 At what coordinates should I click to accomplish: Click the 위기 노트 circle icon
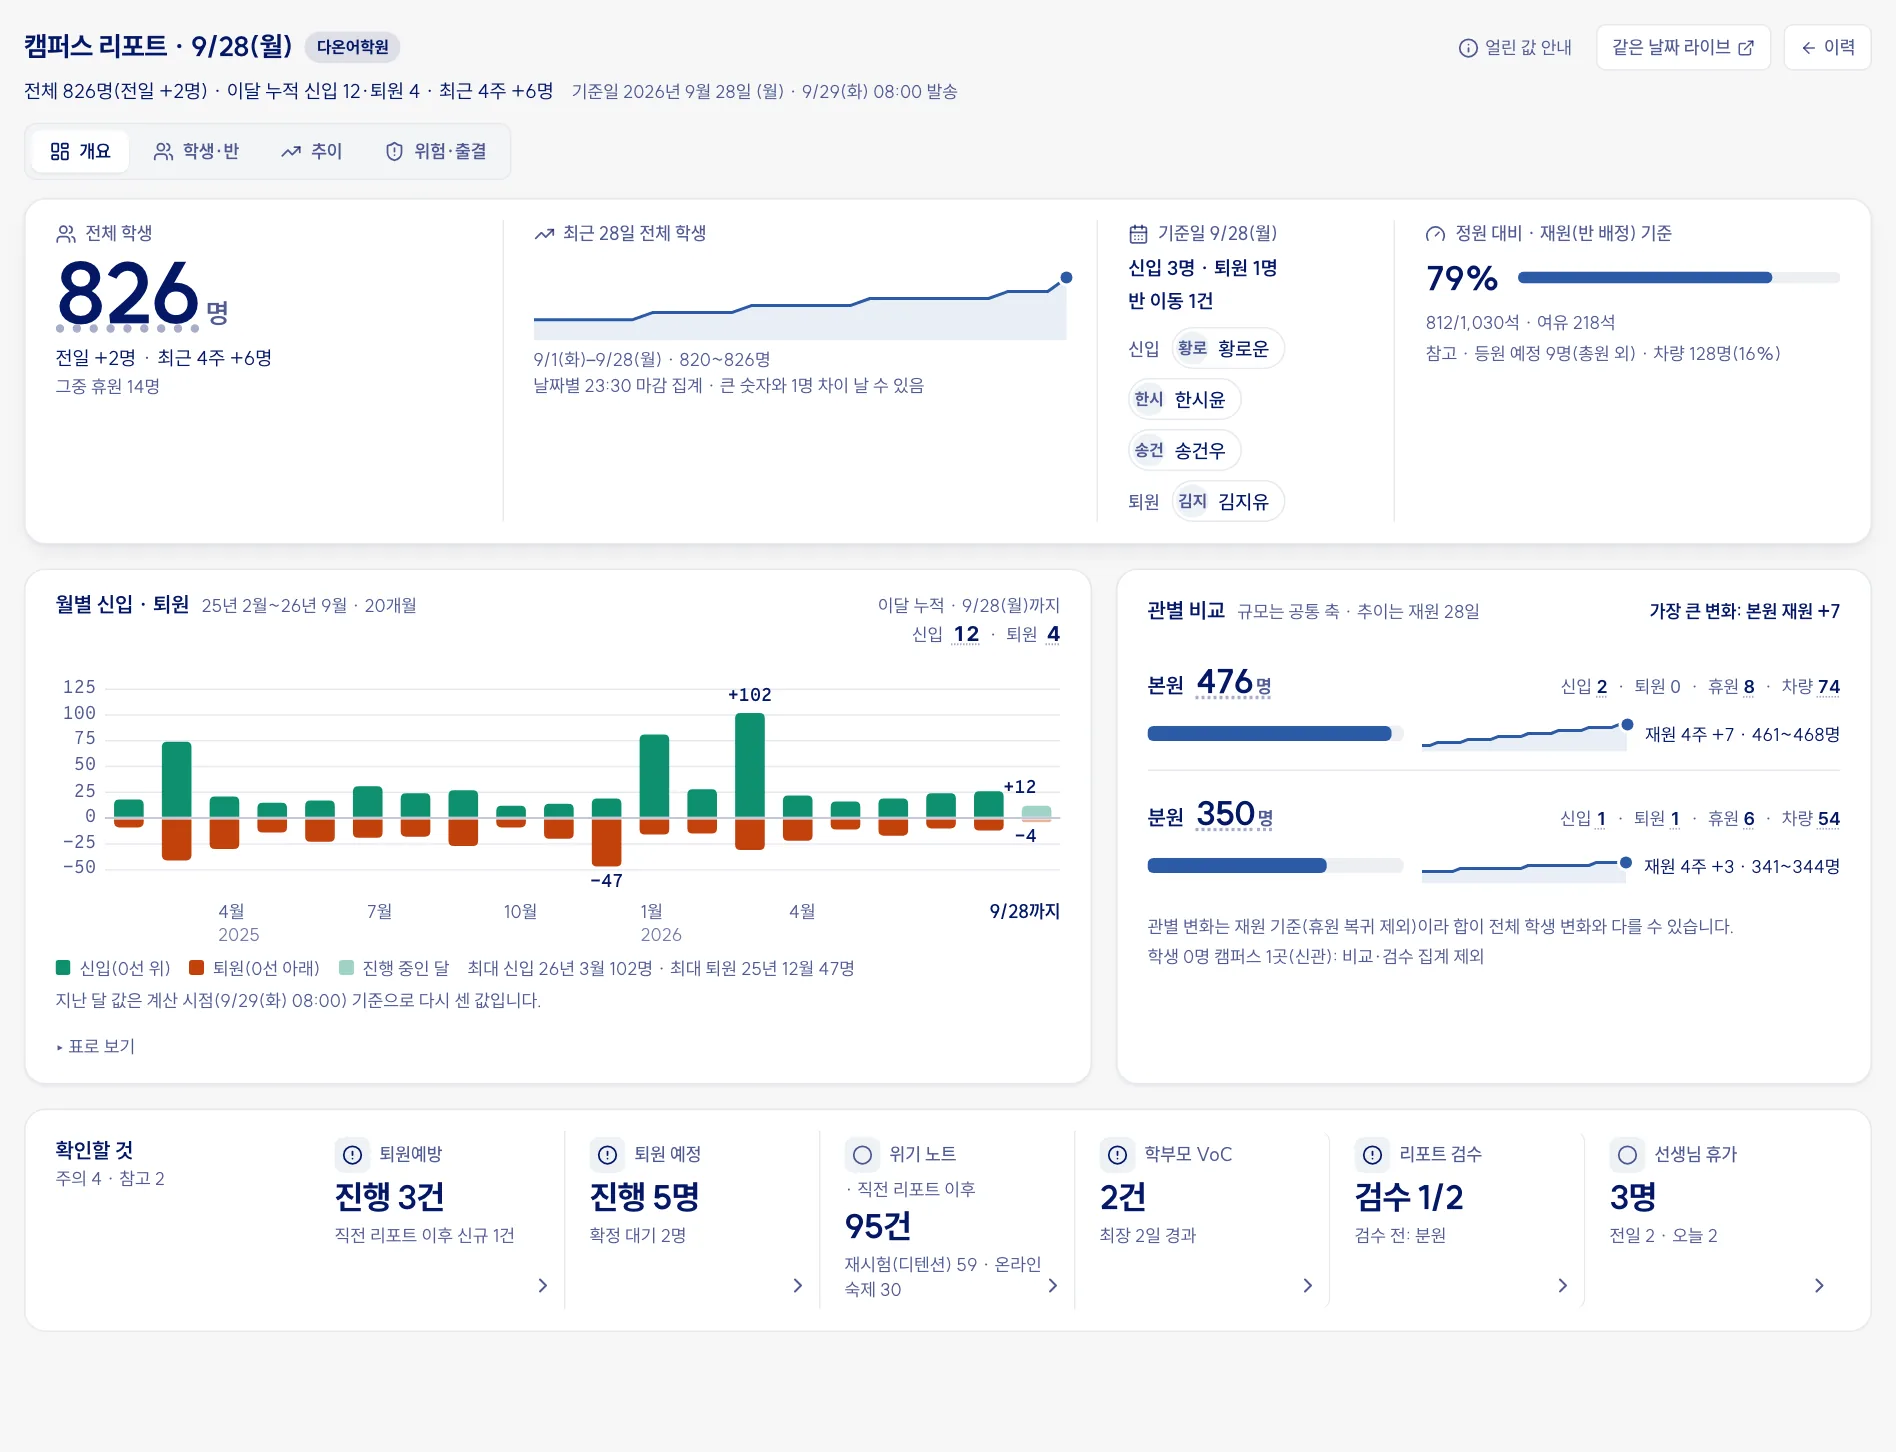(862, 1155)
